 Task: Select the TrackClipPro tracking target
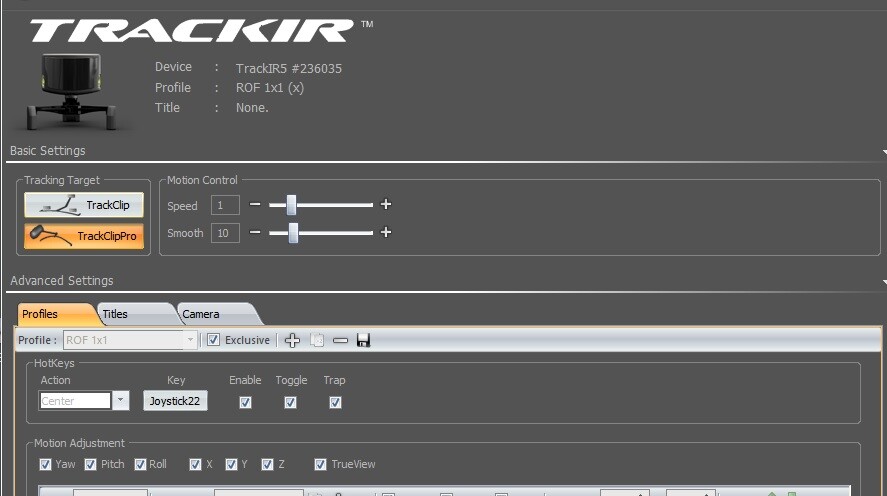(x=84, y=236)
